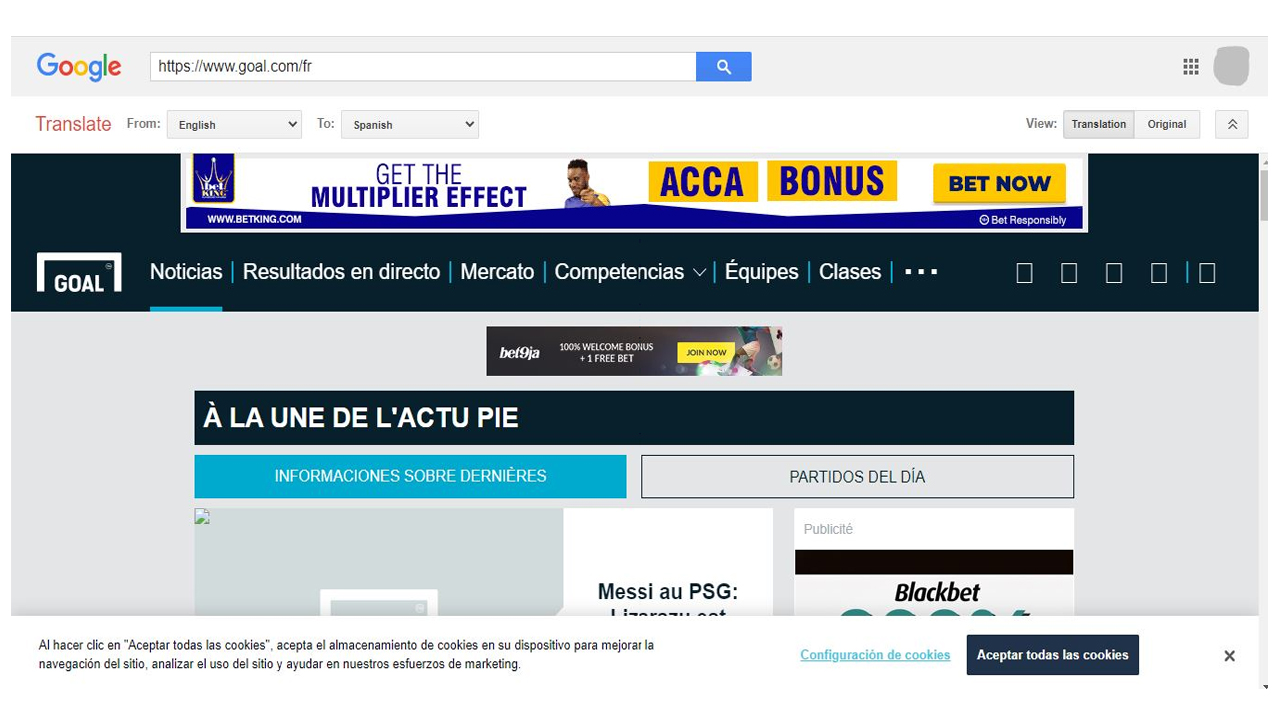Go to Mercato section
This screenshot has width=1280, height=721.
[x=497, y=271]
